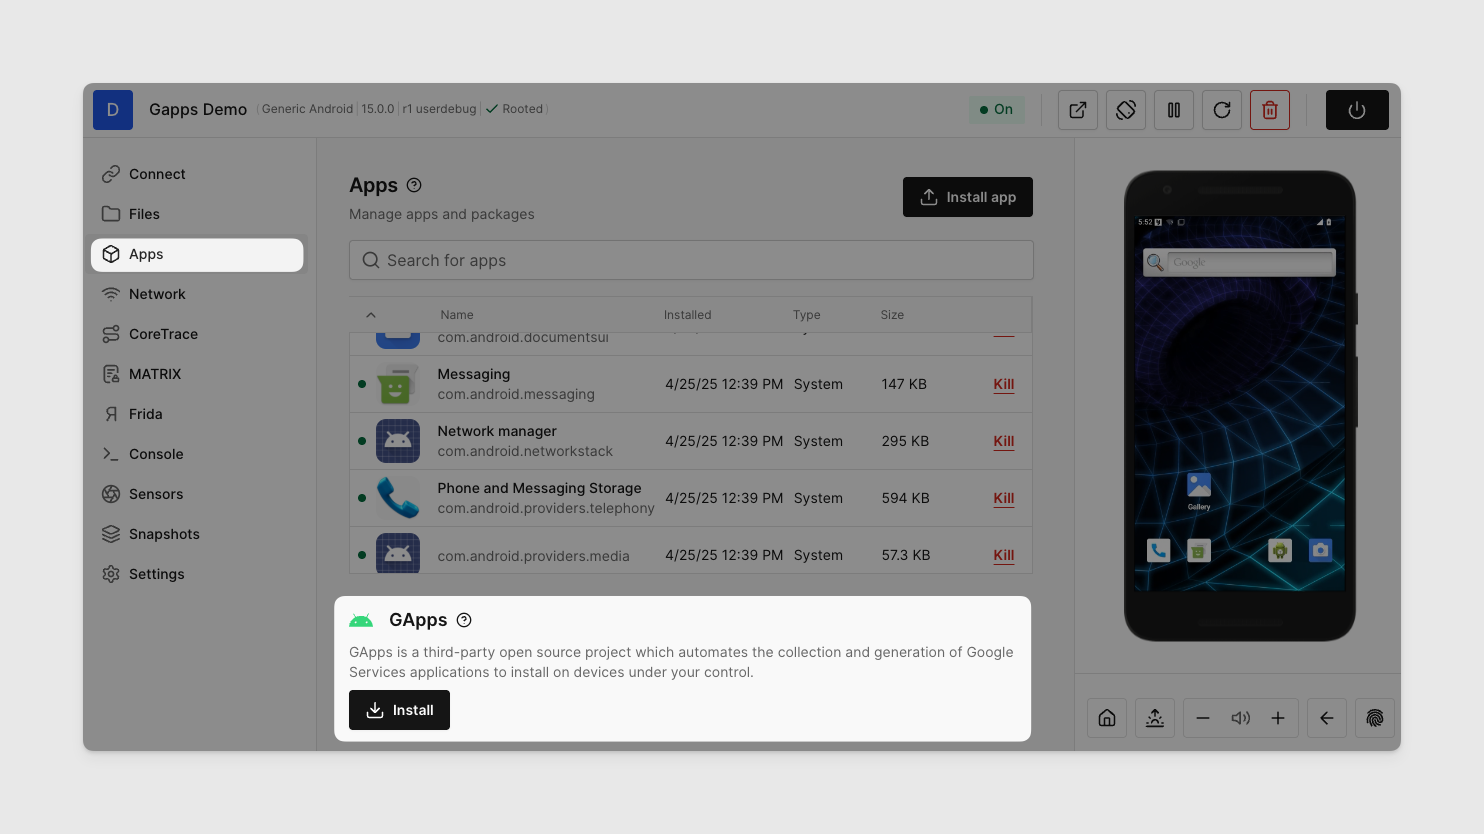Click the blue D device avatar
The width and height of the screenshot is (1484, 834).
pyautogui.click(x=113, y=110)
